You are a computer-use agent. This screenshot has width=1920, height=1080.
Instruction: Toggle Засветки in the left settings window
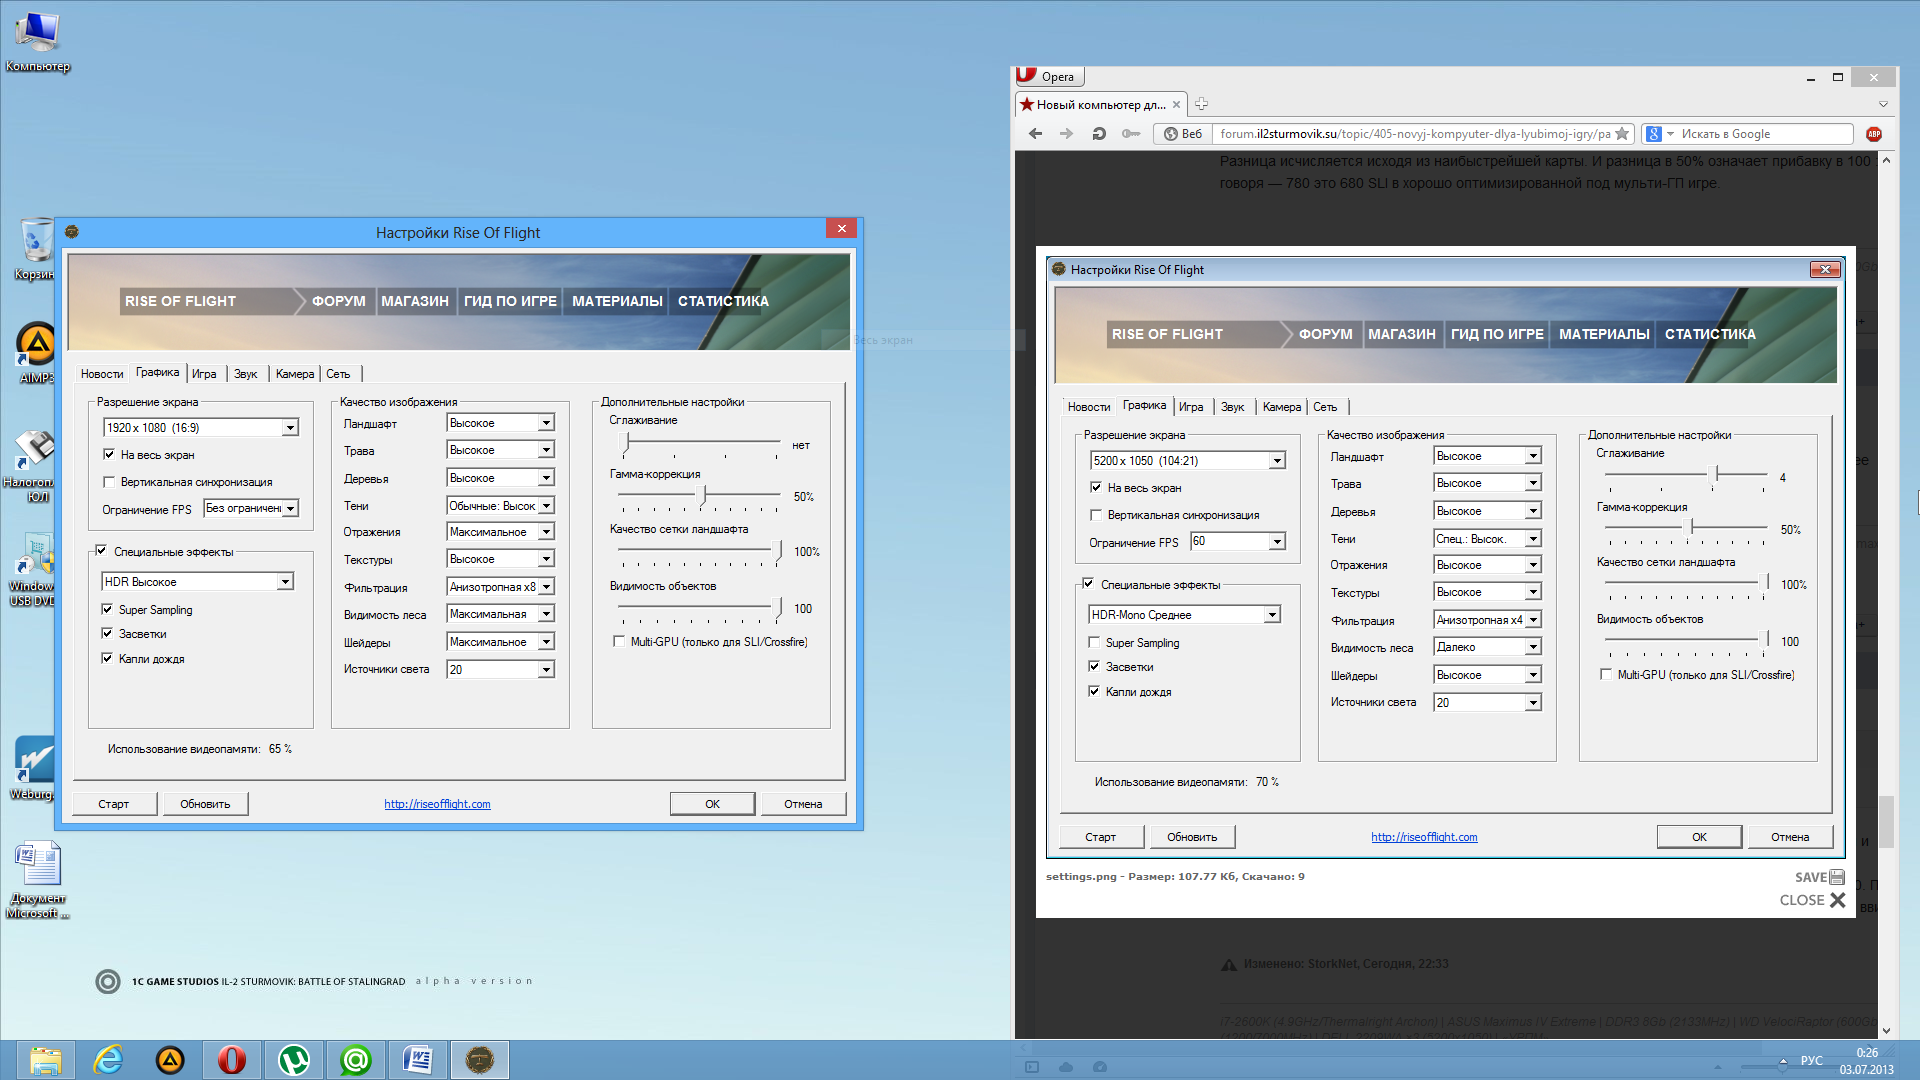pyautogui.click(x=107, y=633)
